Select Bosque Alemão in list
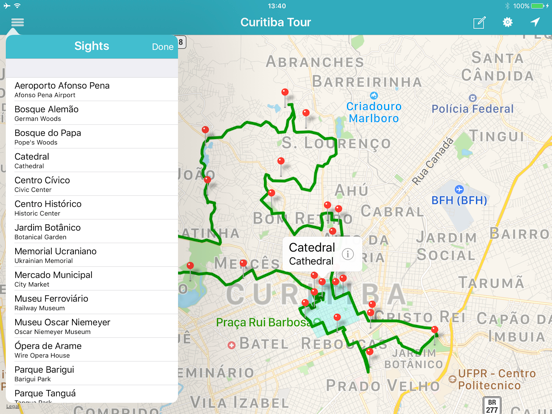 92,113
